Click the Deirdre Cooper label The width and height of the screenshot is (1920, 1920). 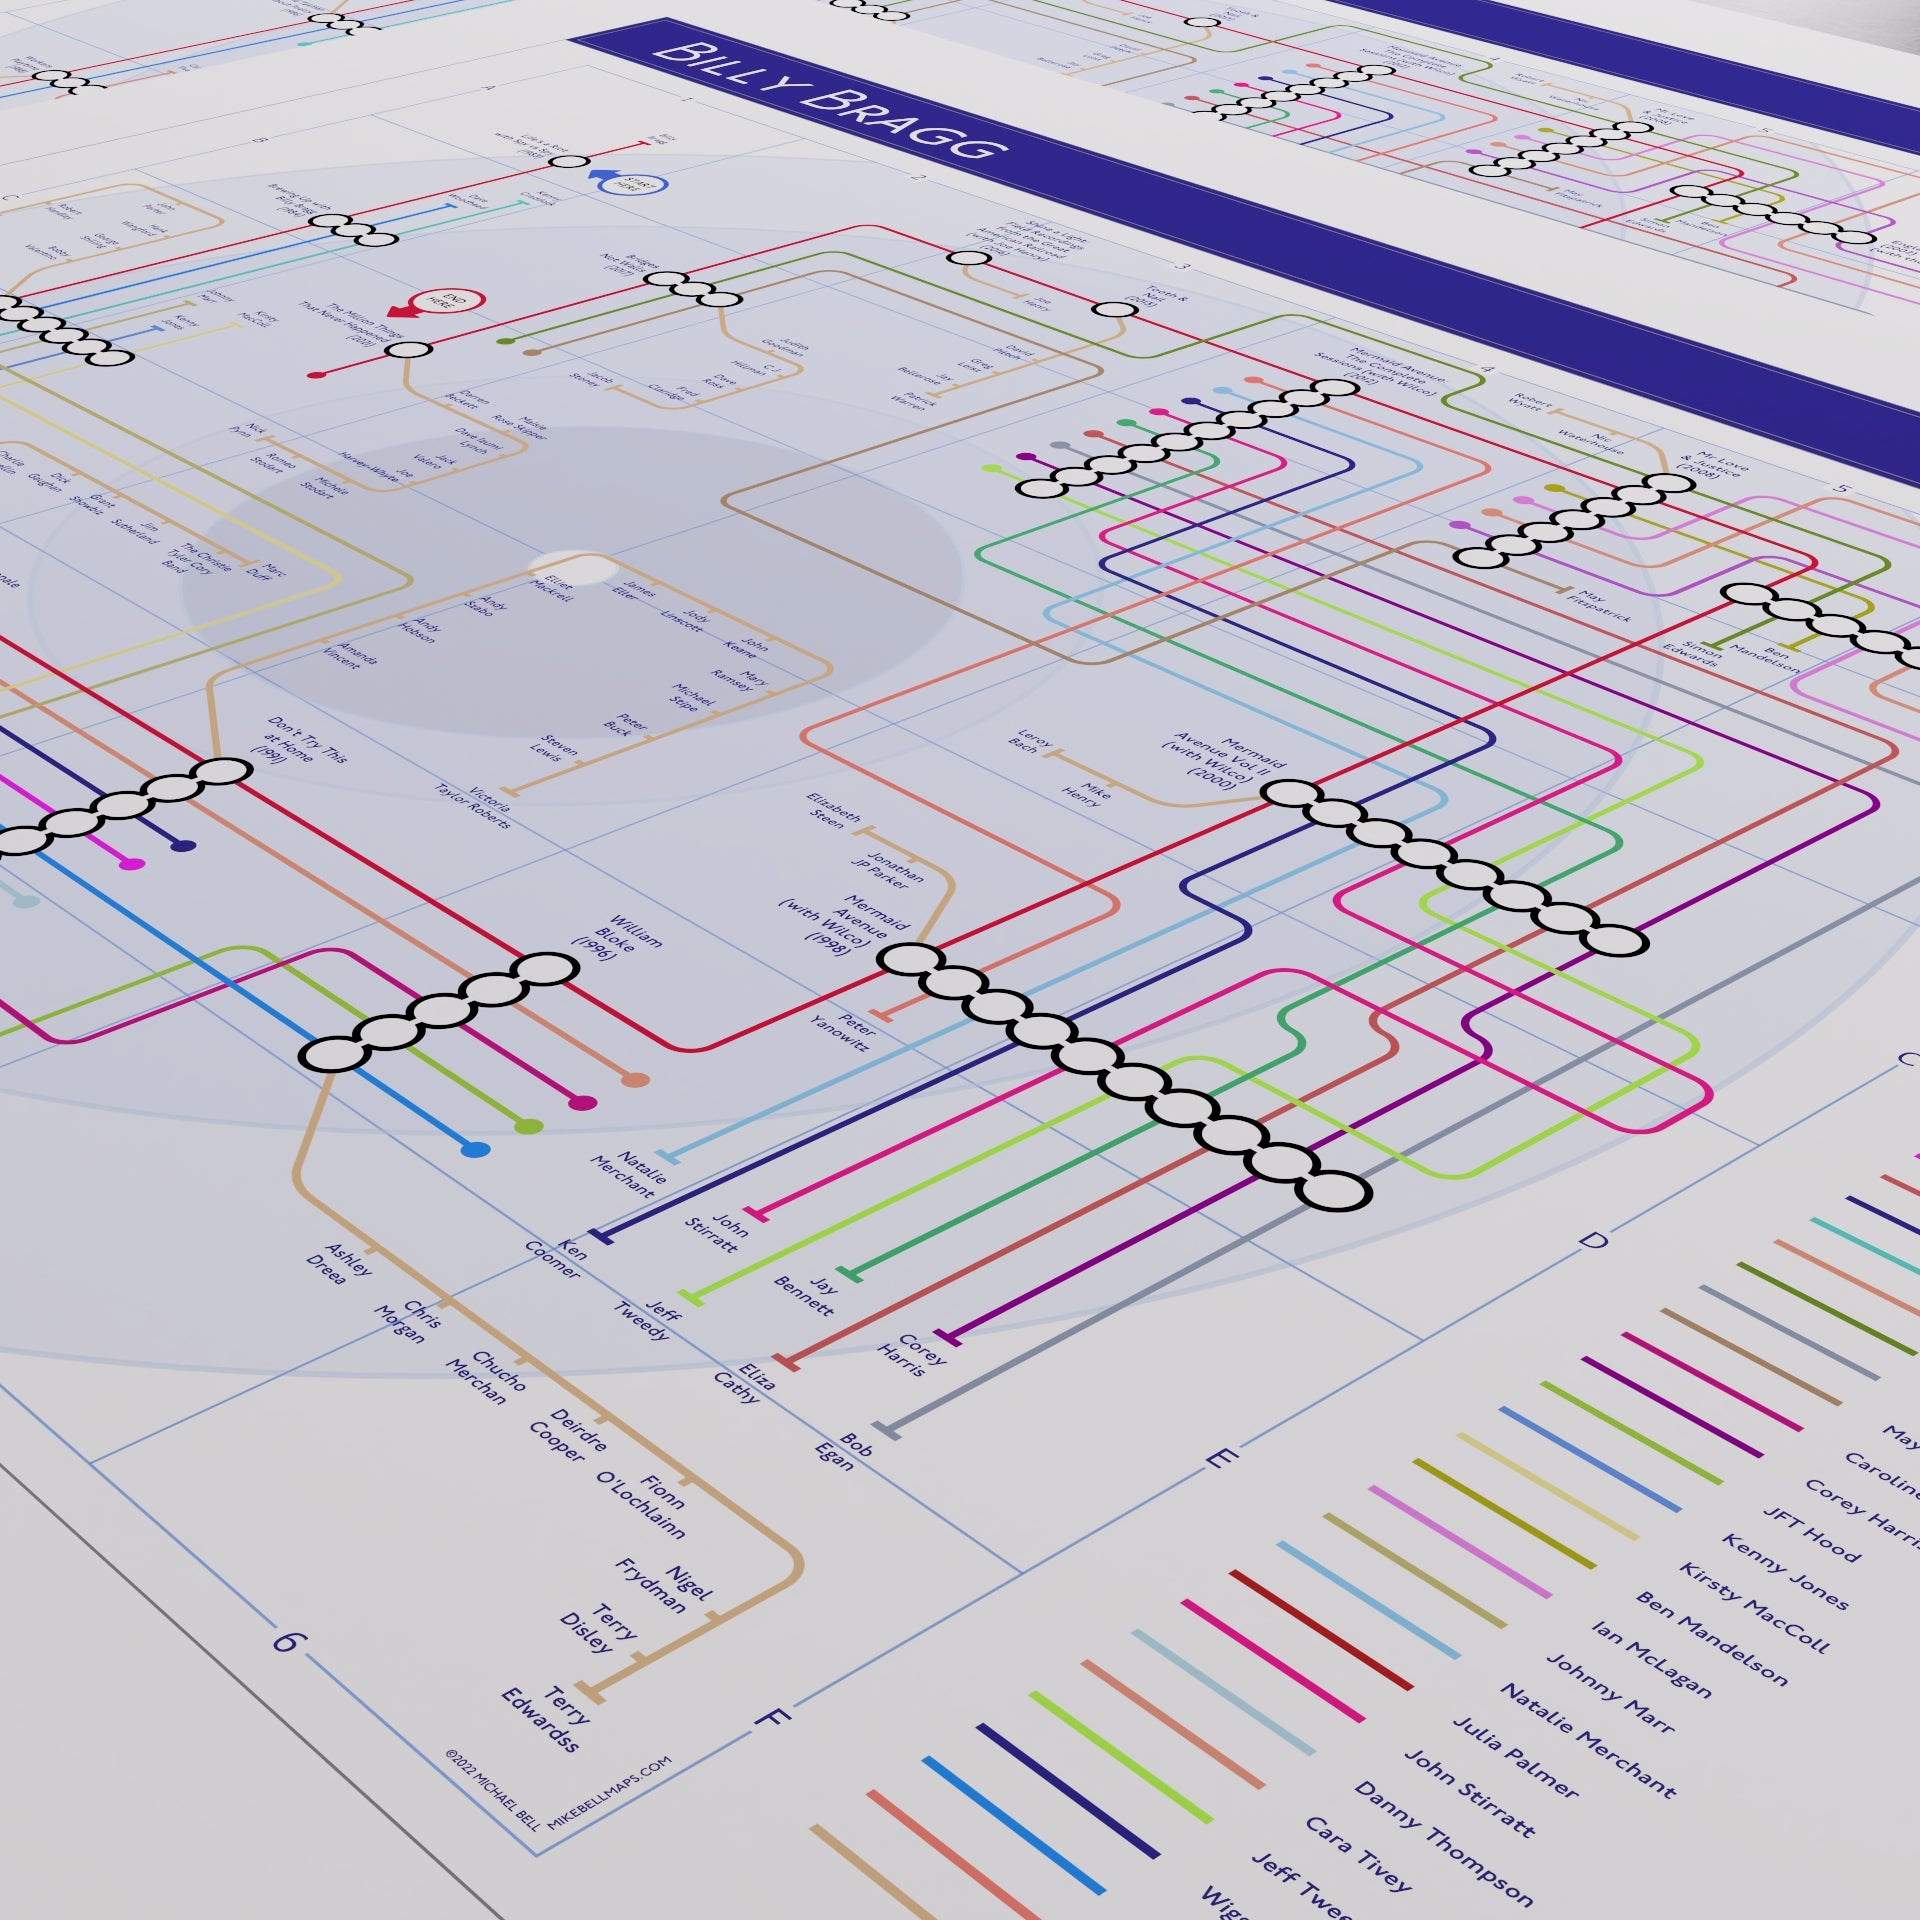[567, 1437]
